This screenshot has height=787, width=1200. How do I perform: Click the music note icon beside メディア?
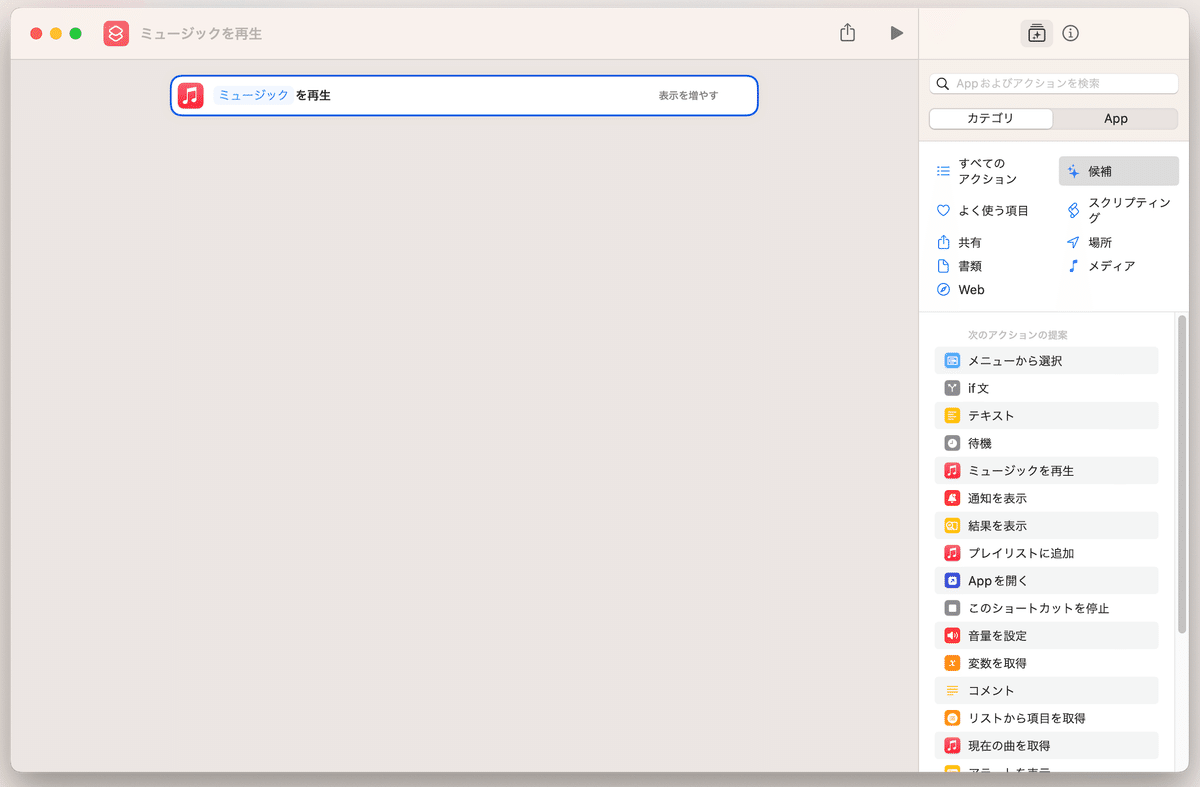(x=1073, y=266)
